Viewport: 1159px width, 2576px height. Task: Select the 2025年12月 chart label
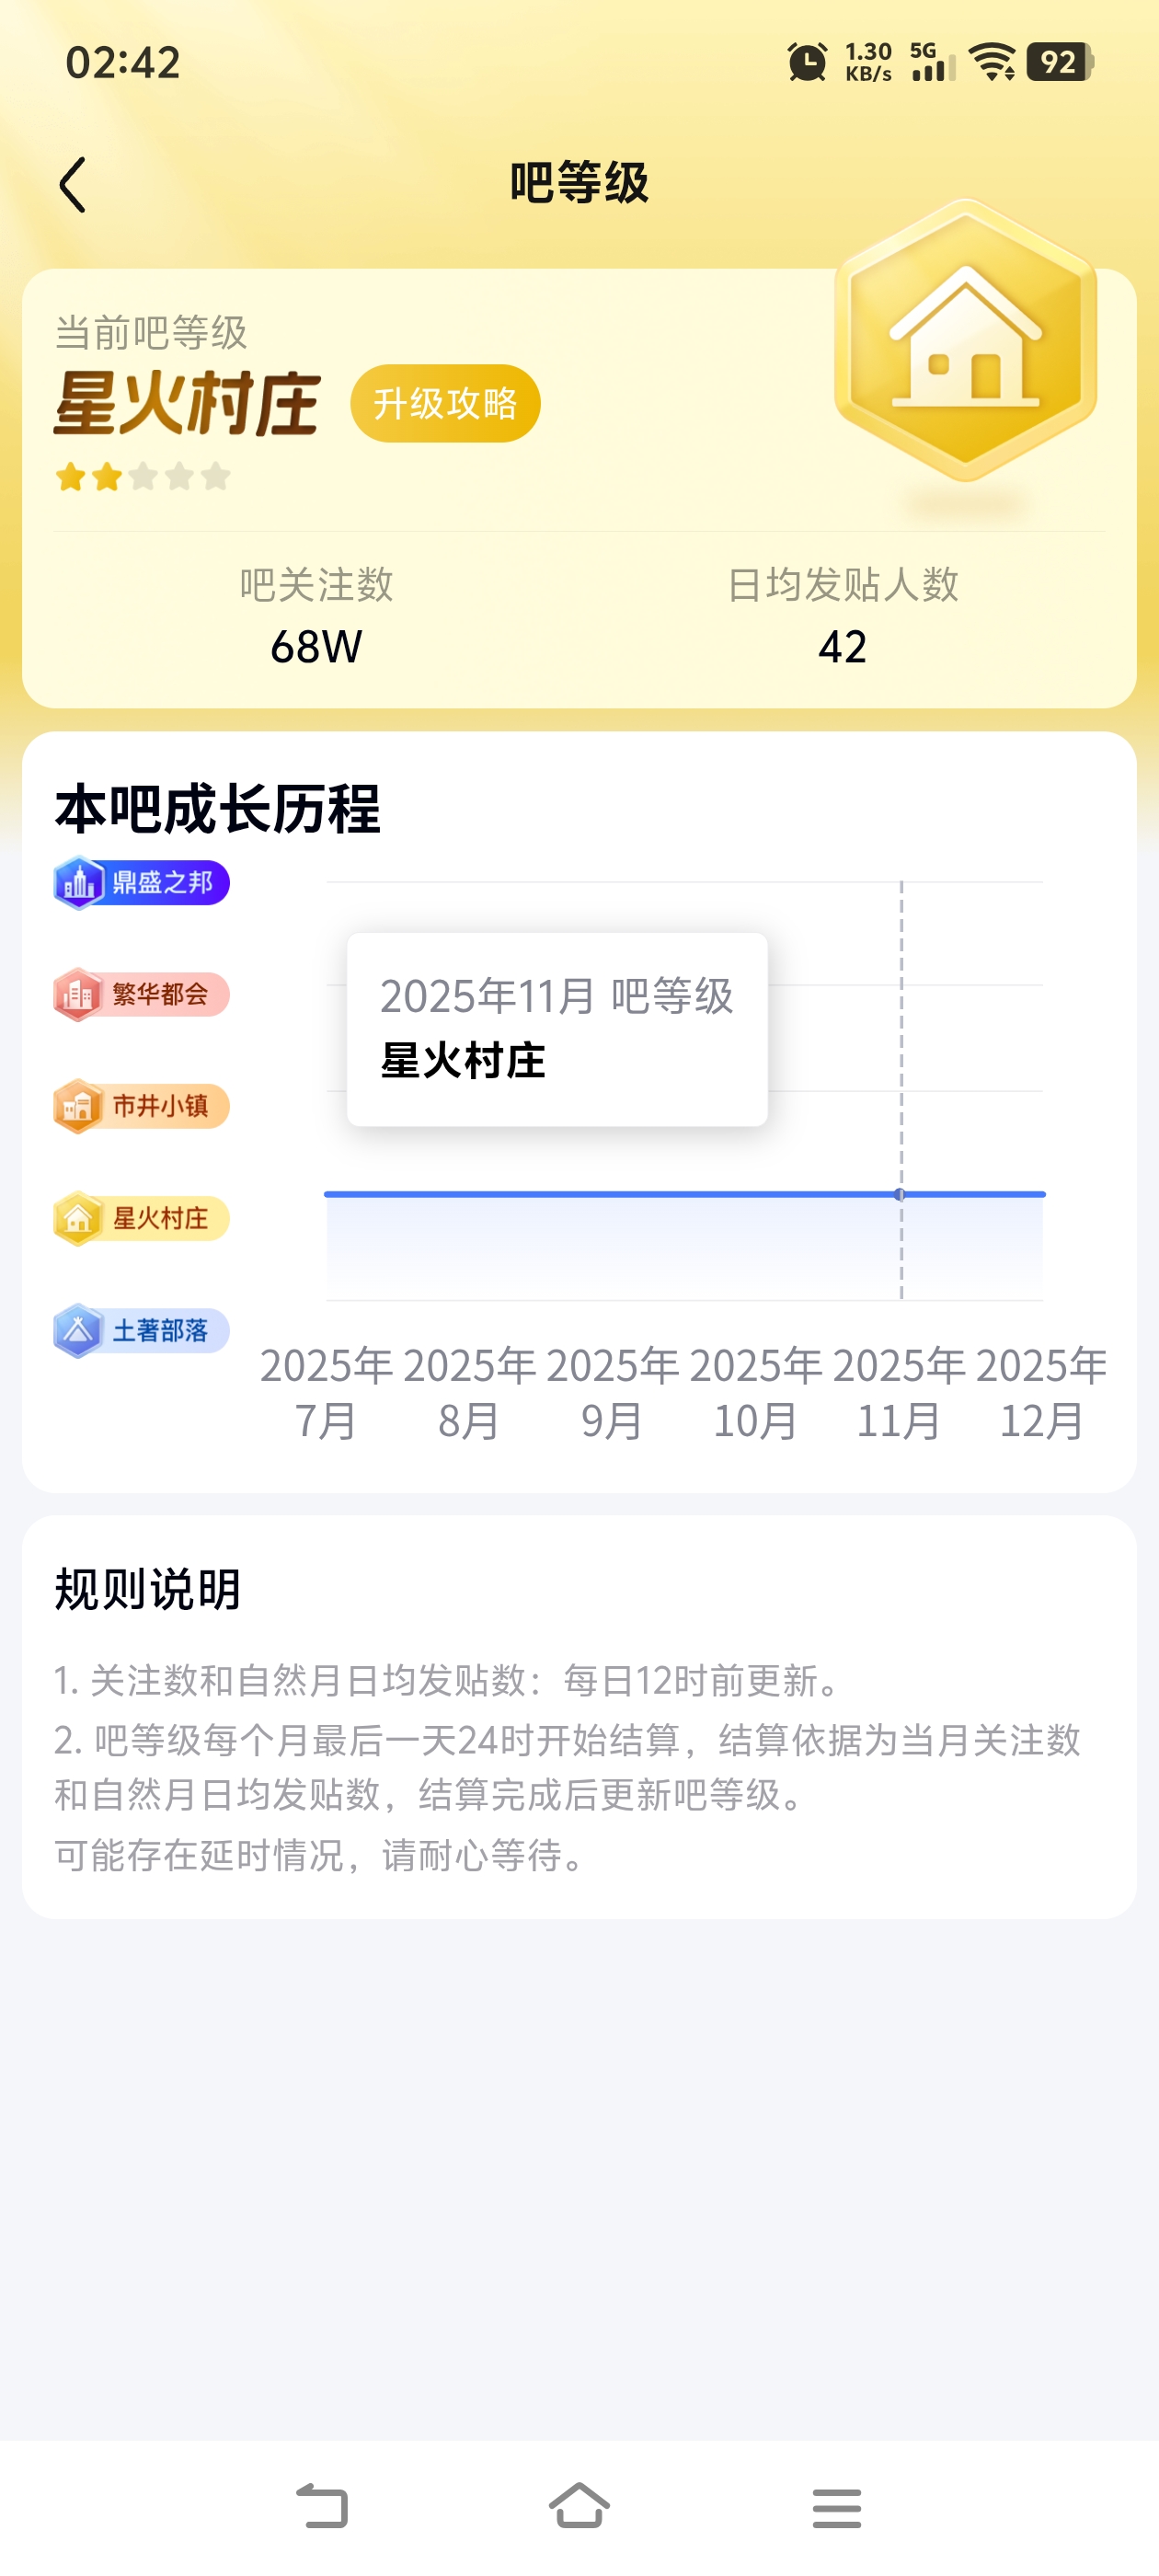pos(1041,1392)
